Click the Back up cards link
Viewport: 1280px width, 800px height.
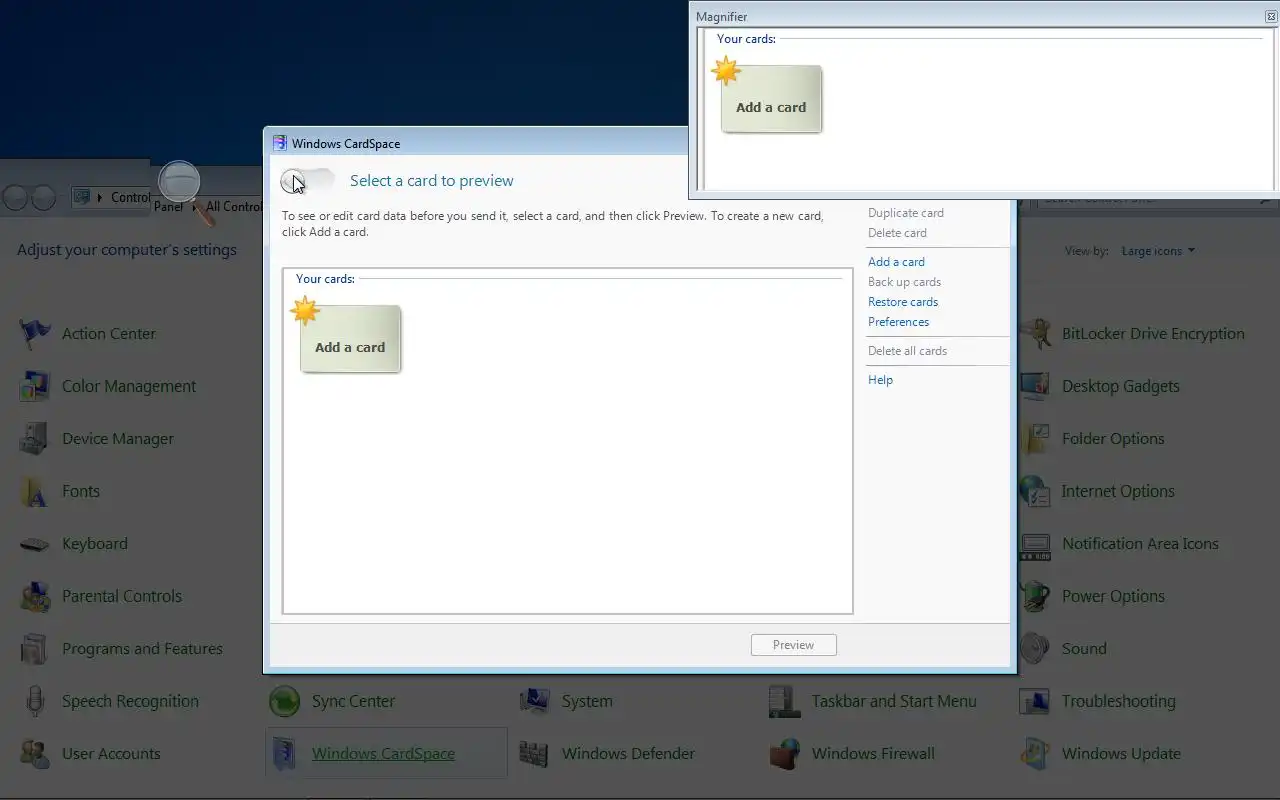point(904,282)
